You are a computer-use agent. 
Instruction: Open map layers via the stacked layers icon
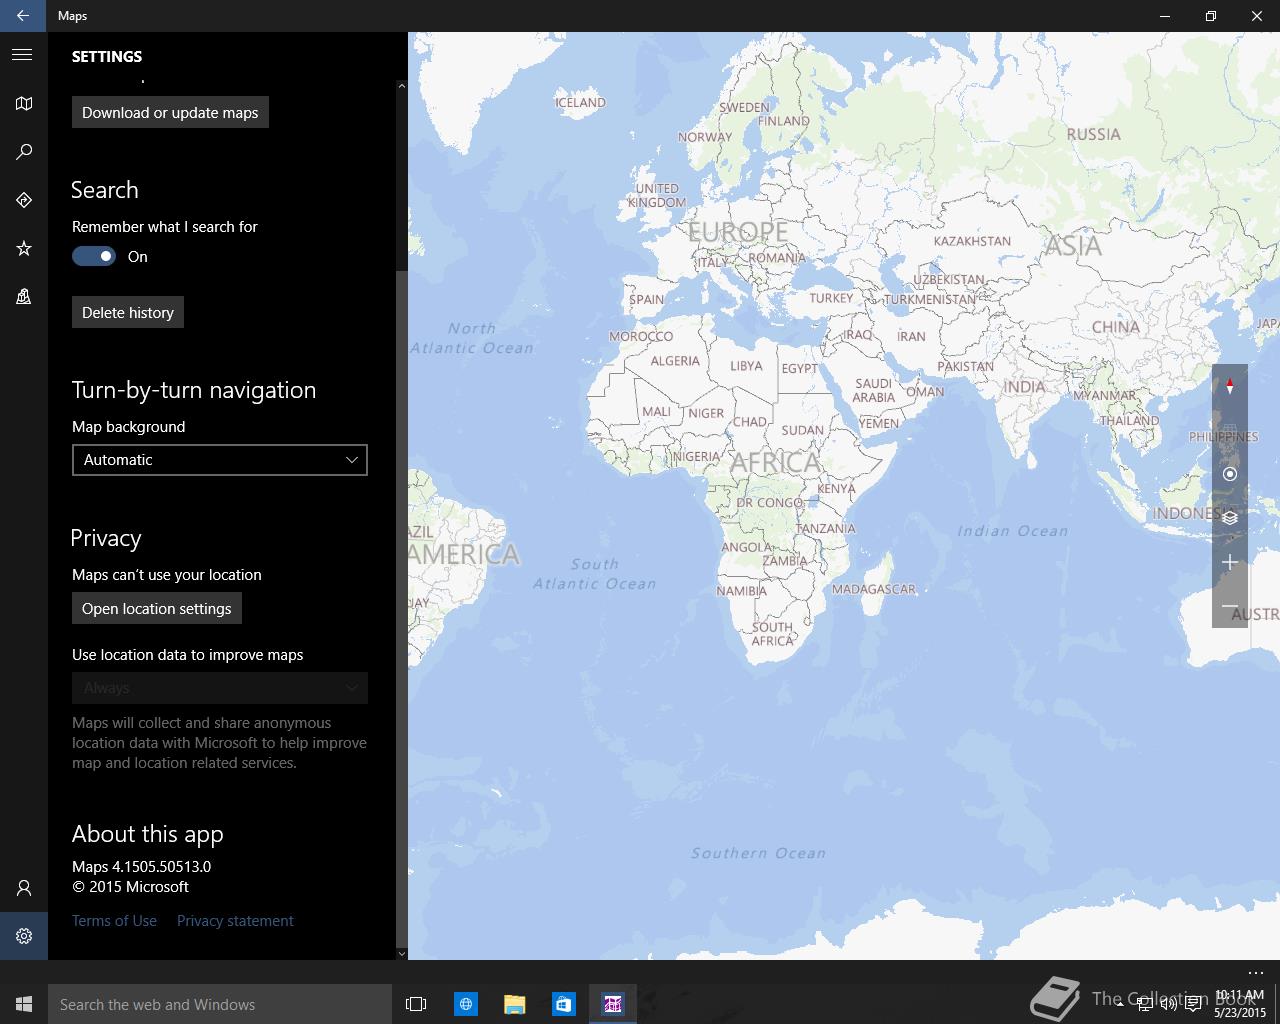[x=1229, y=518]
